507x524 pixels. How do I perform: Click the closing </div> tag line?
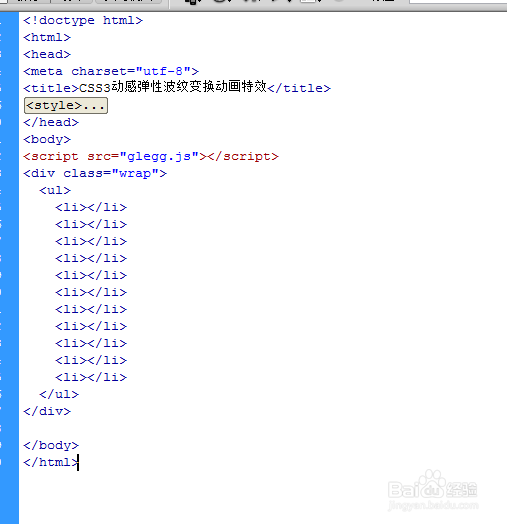pos(47,411)
